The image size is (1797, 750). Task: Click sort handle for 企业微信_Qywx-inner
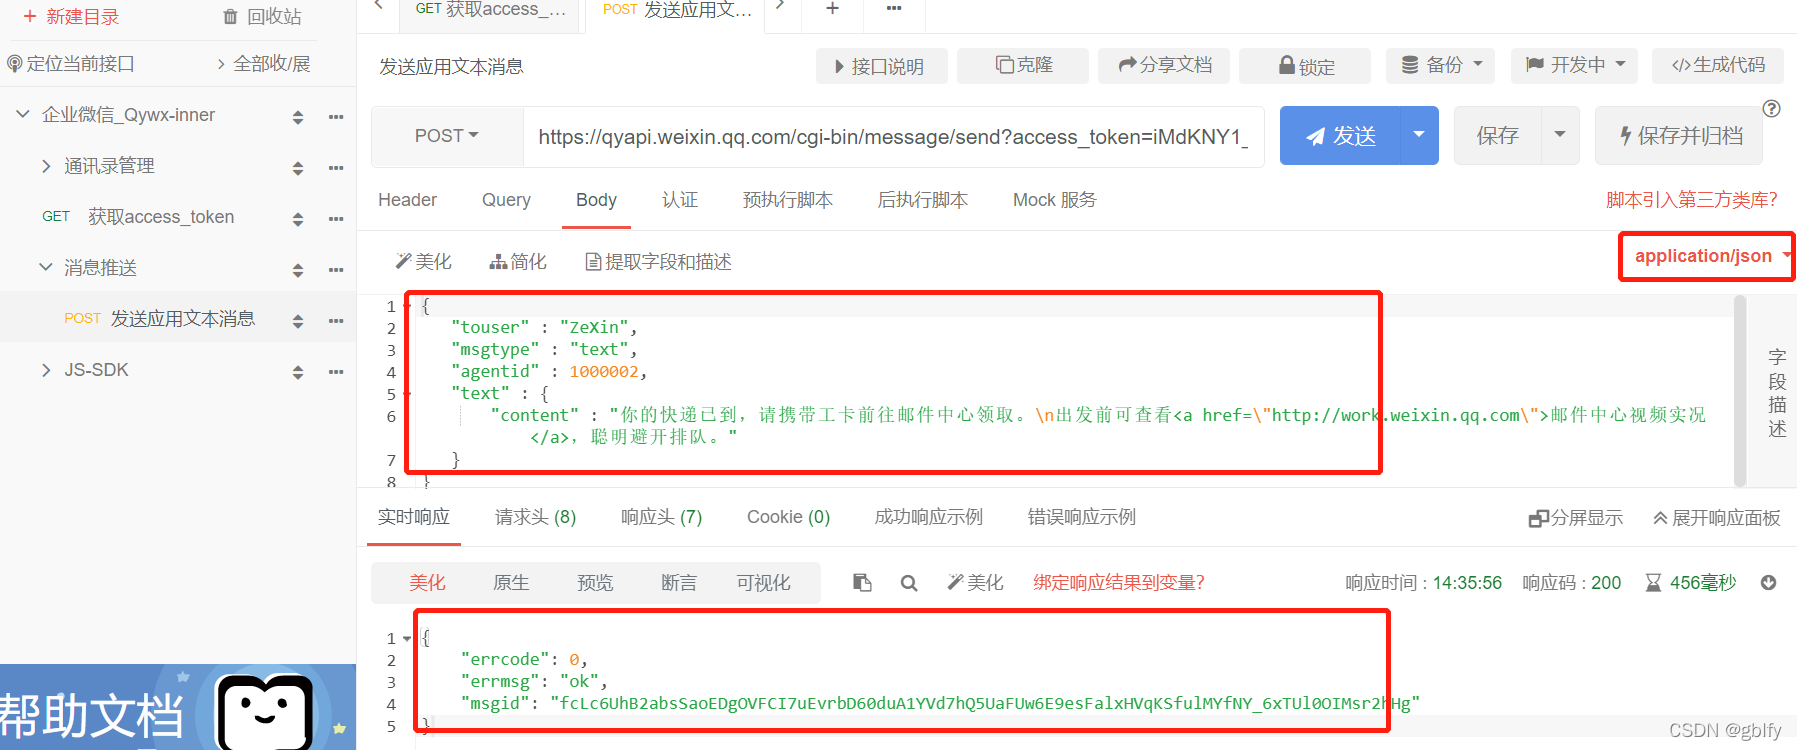(298, 117)
